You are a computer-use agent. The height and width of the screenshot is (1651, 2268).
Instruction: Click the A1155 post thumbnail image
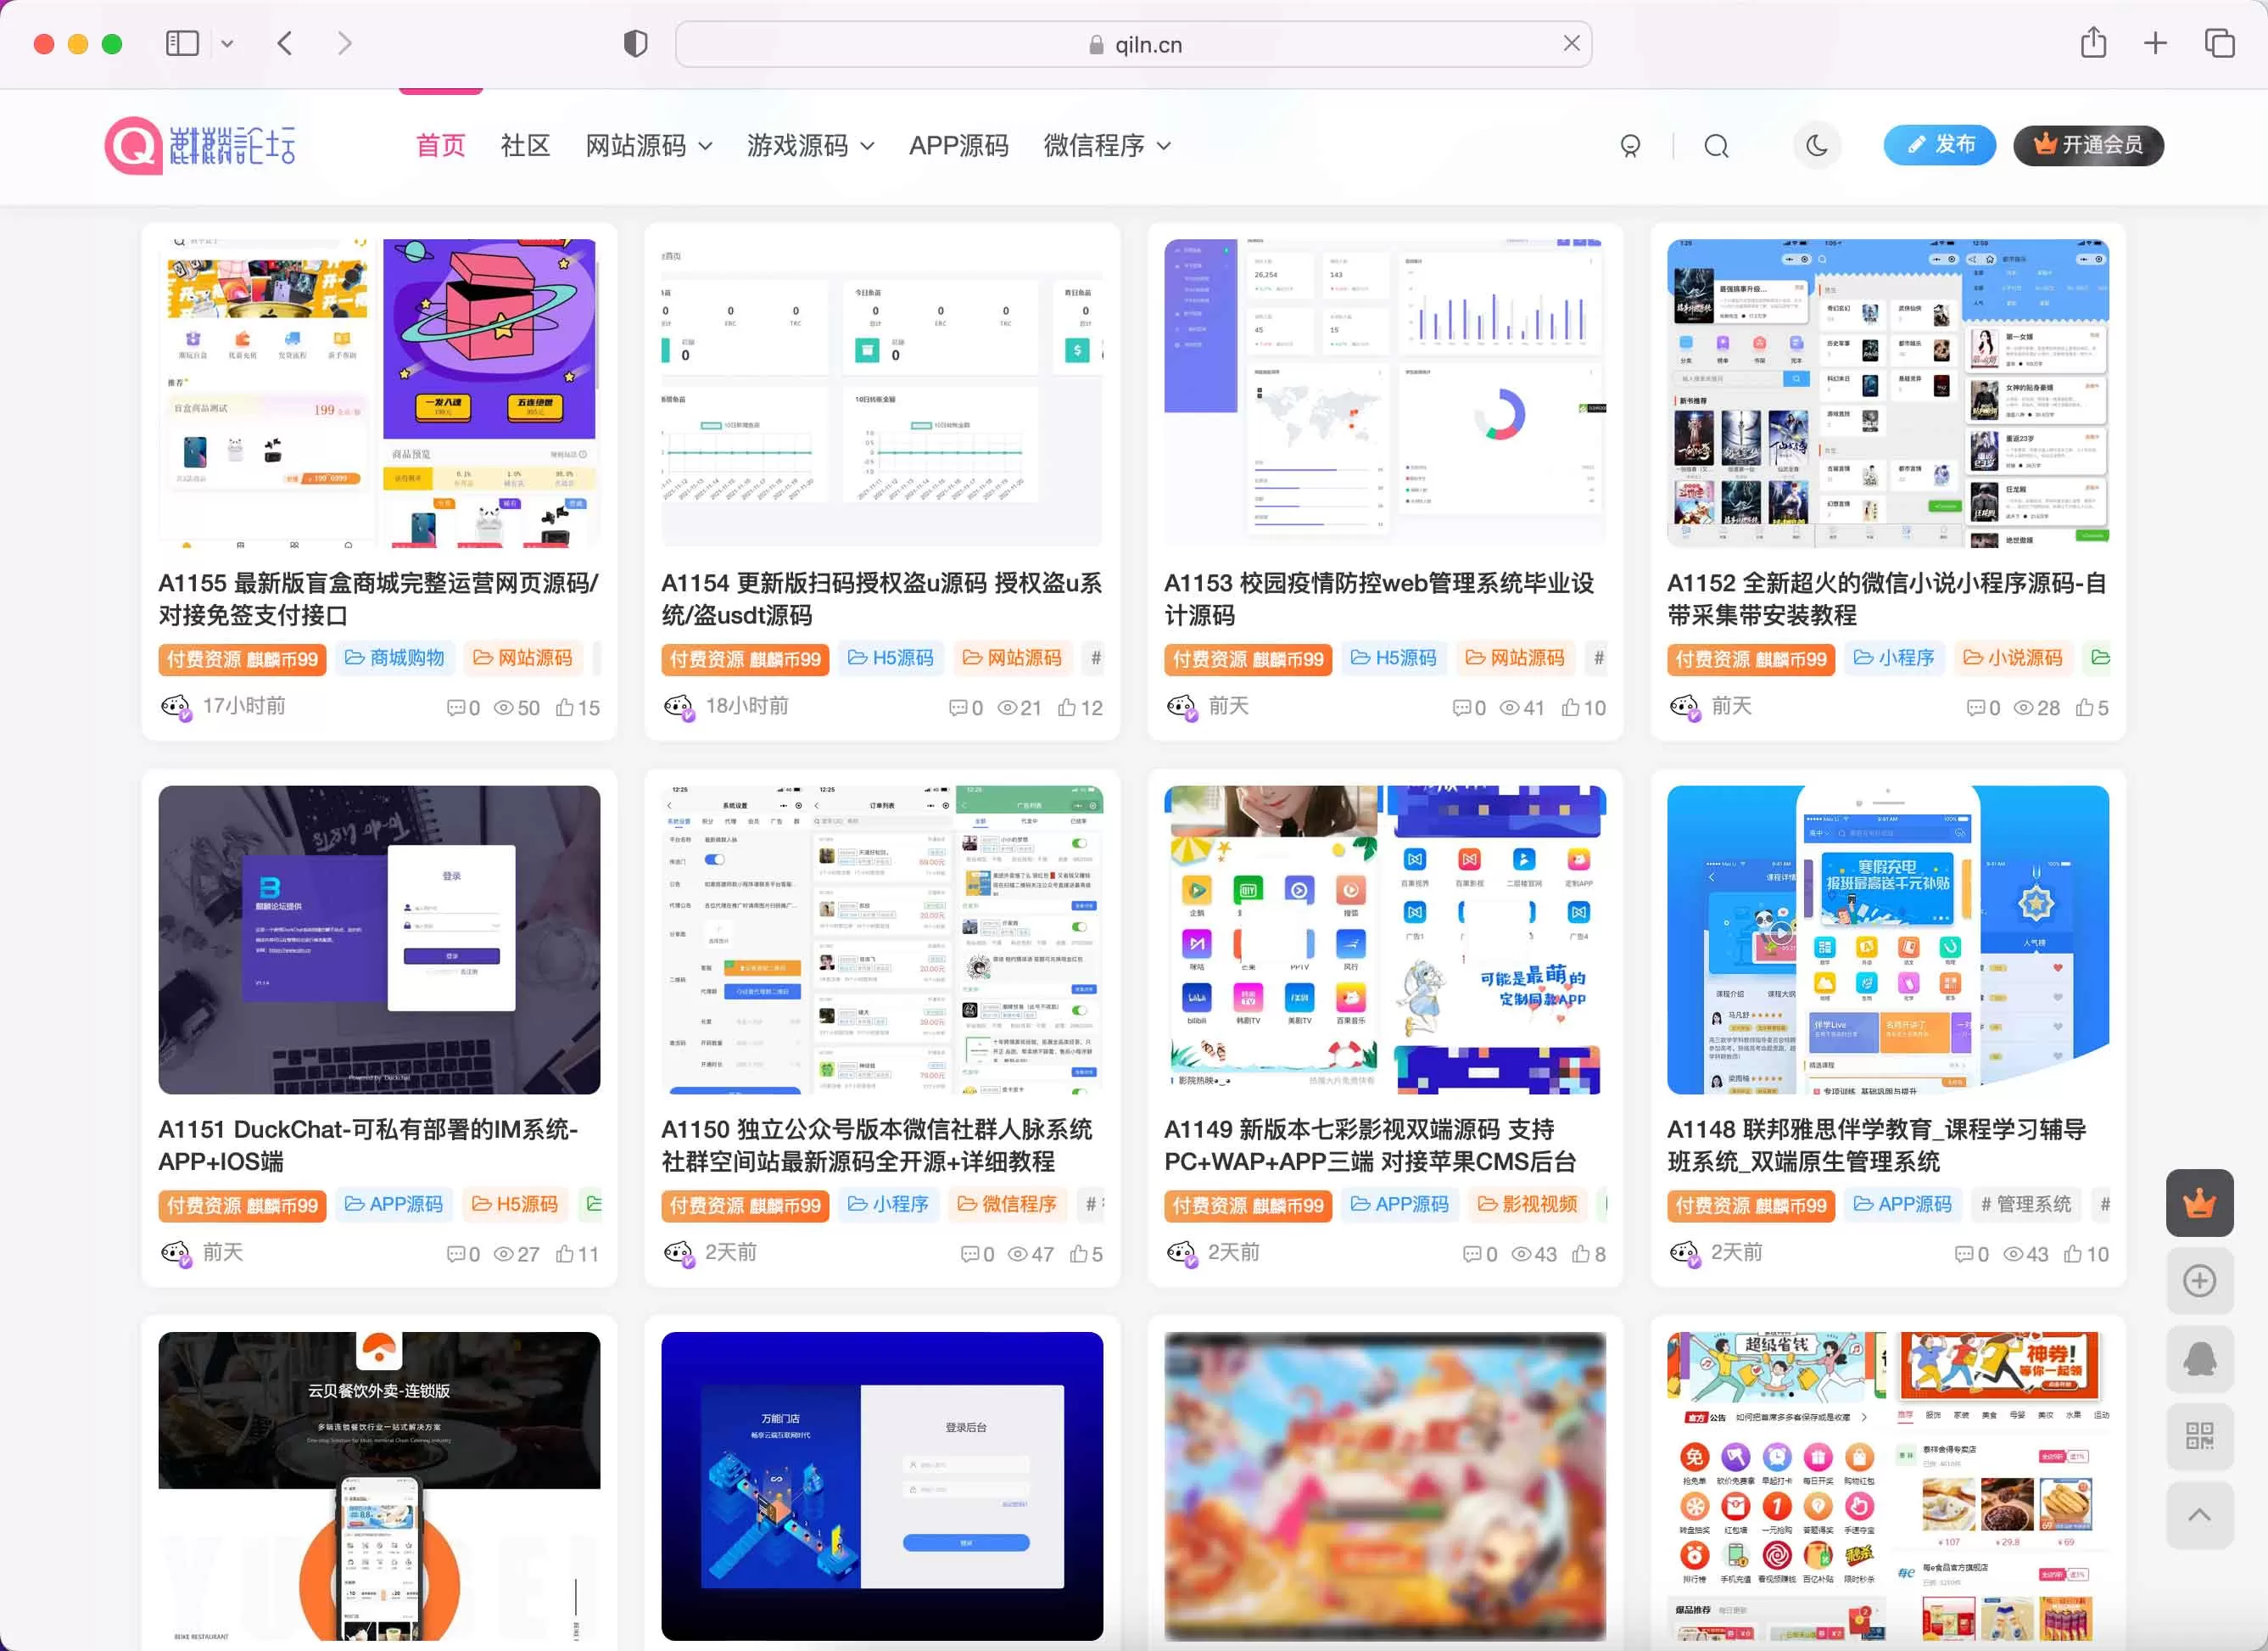click(379, 393)
